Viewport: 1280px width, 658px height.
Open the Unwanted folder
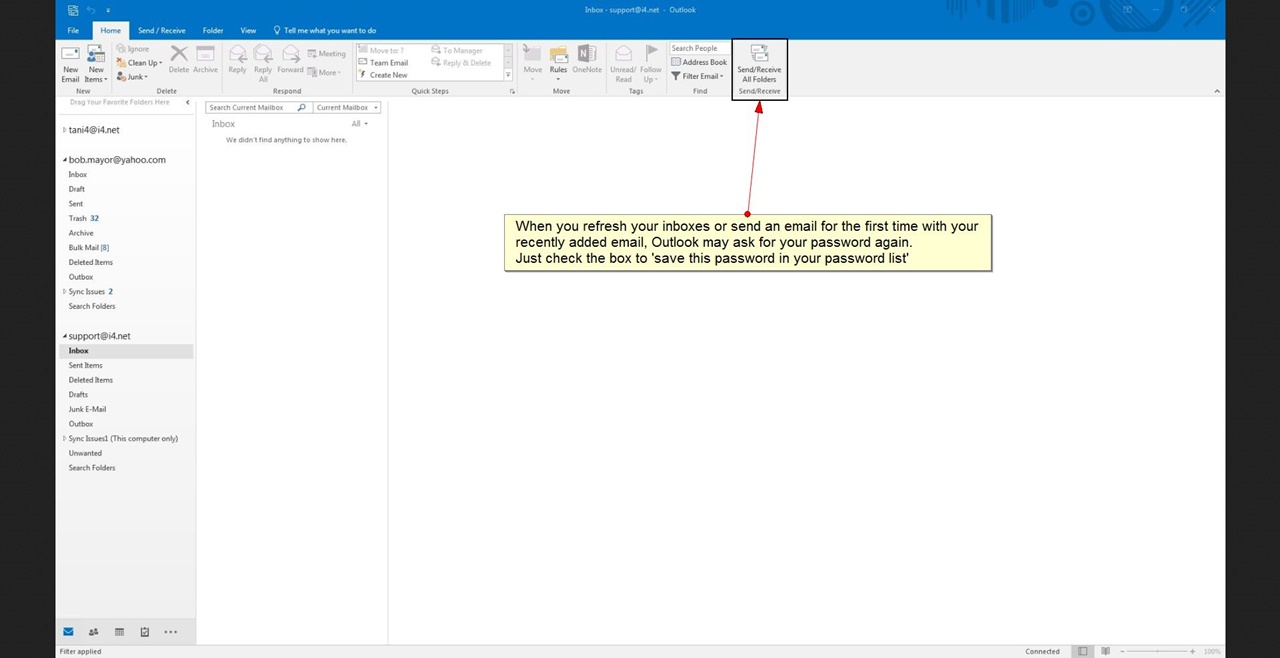point(85,453)
